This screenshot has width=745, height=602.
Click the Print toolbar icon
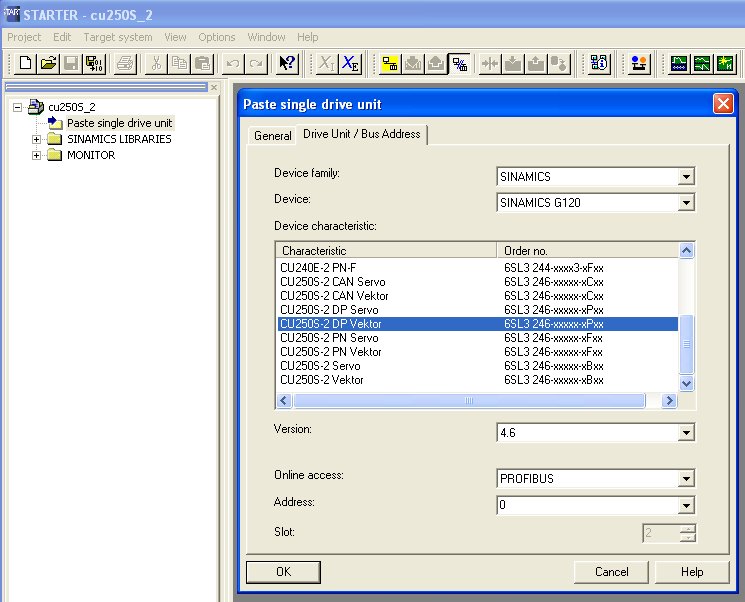pos(125,63)
